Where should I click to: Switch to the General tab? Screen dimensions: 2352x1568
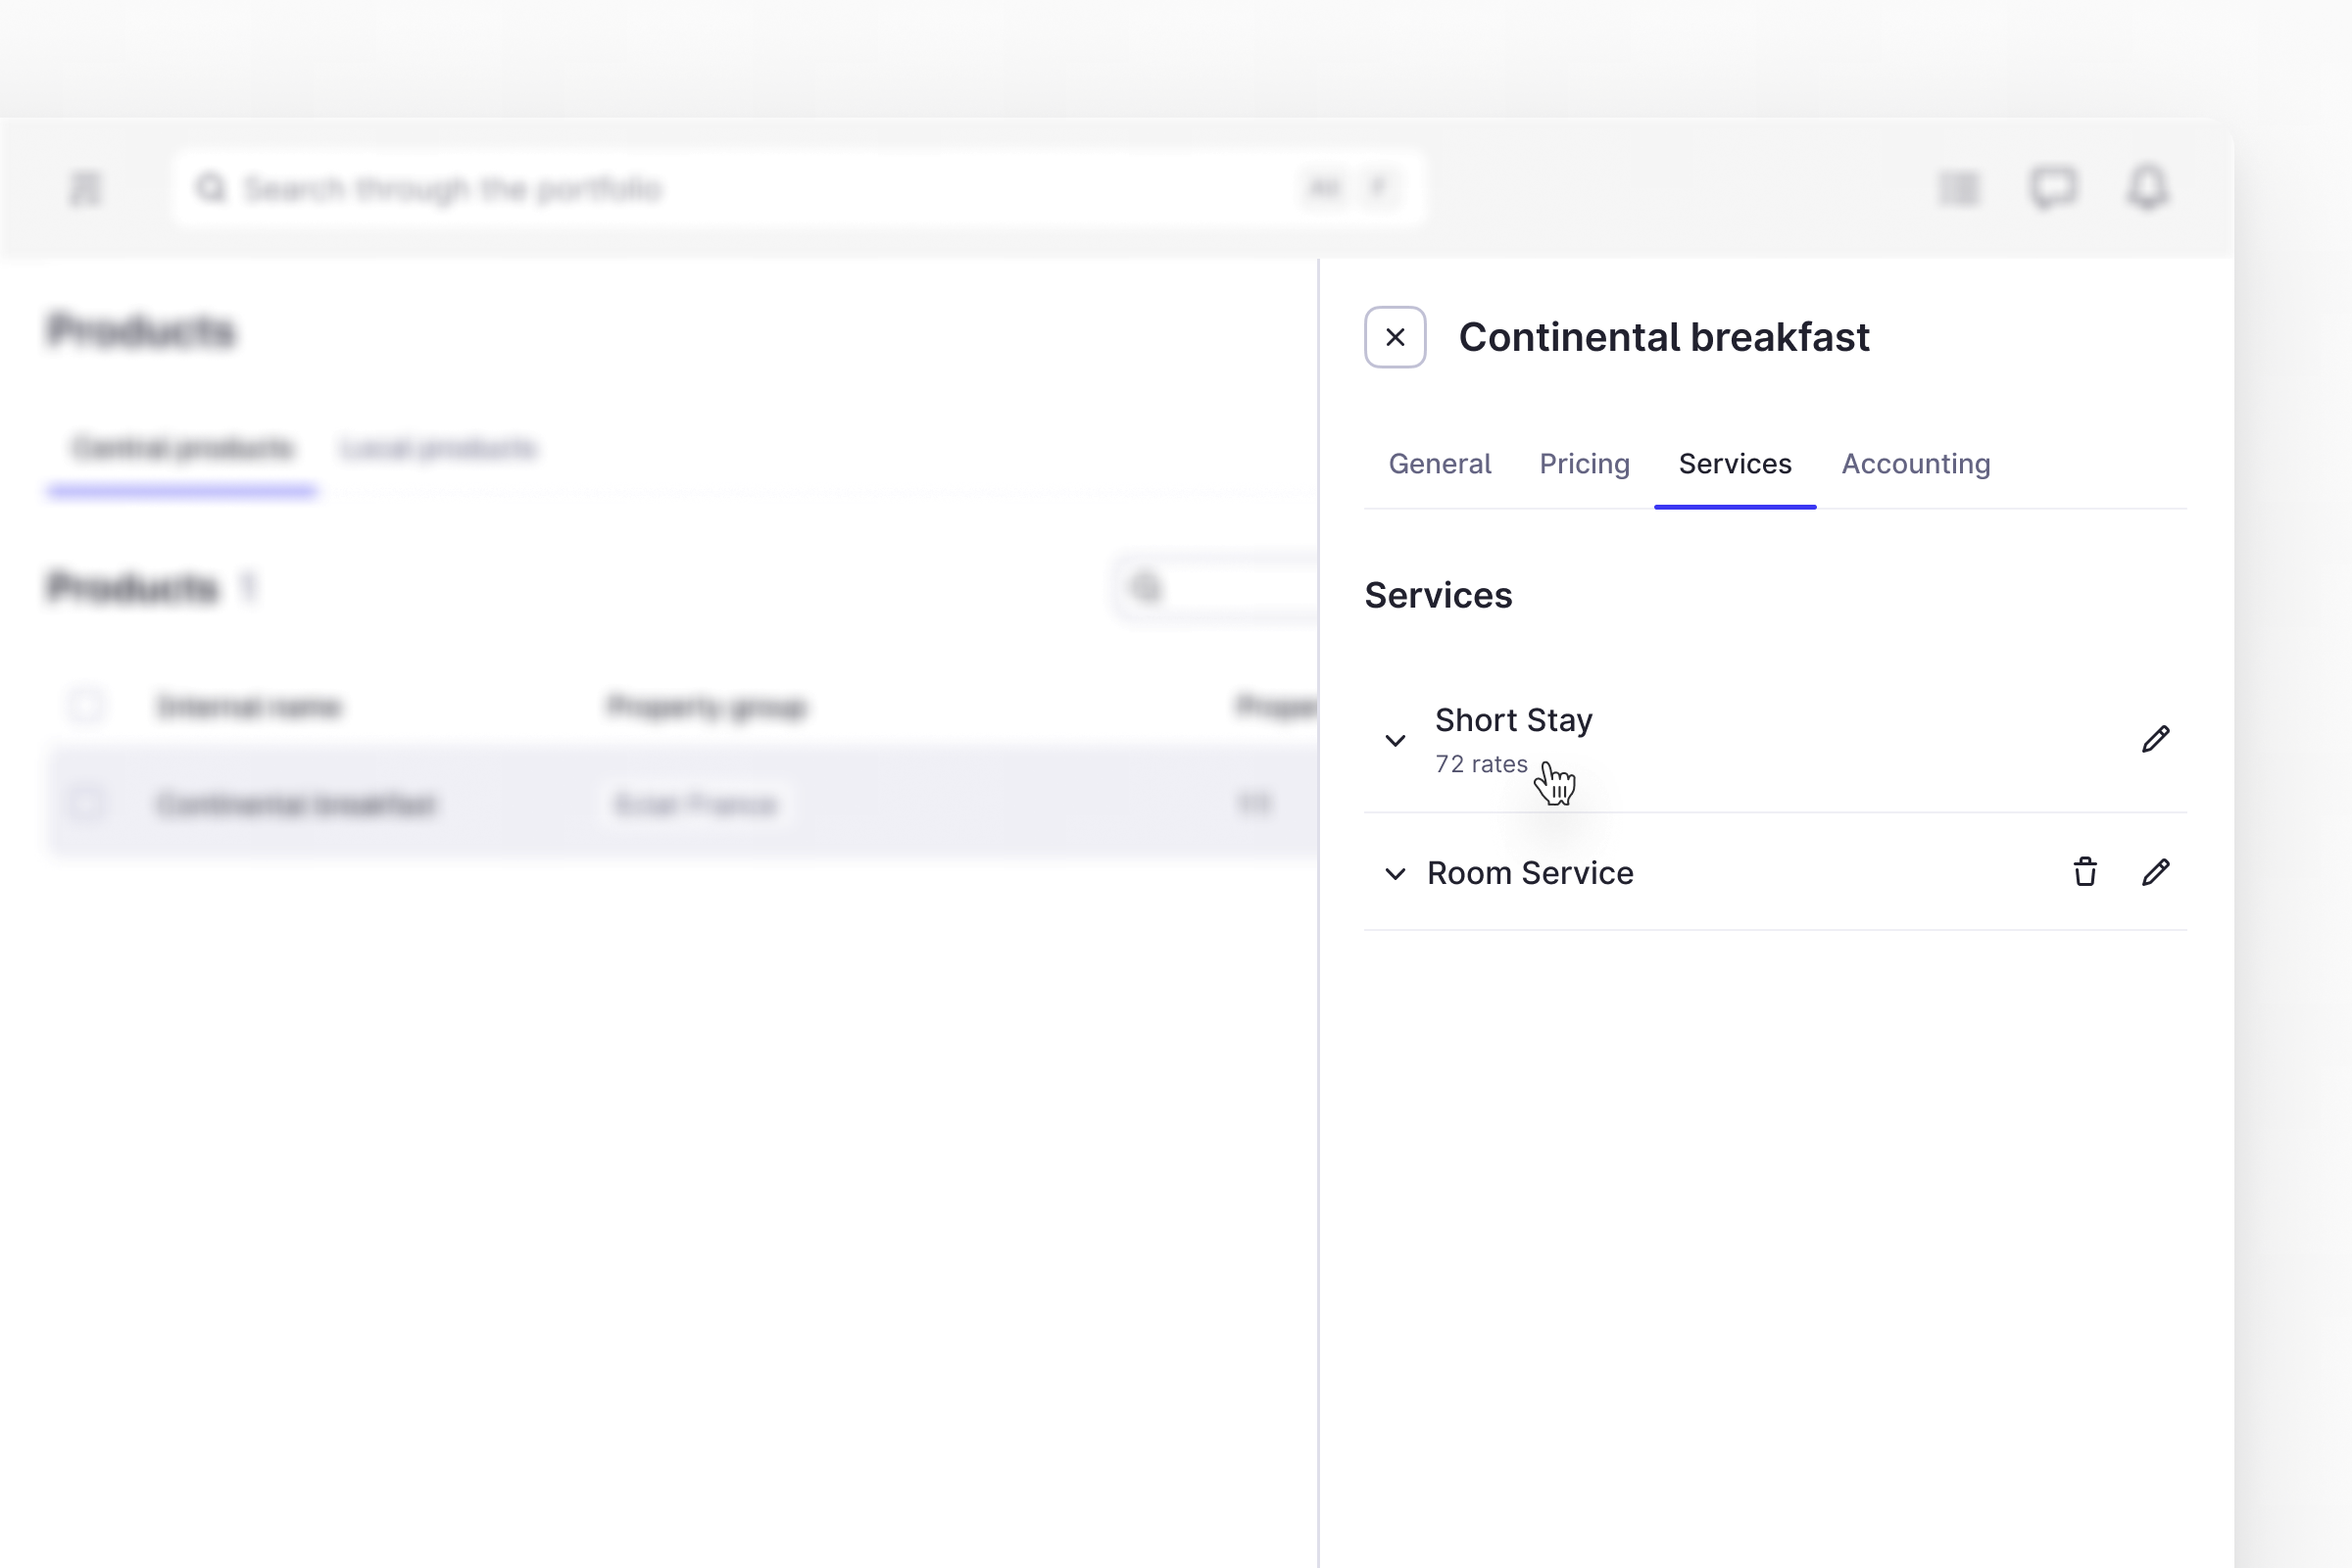click(x=1438, y=464)
